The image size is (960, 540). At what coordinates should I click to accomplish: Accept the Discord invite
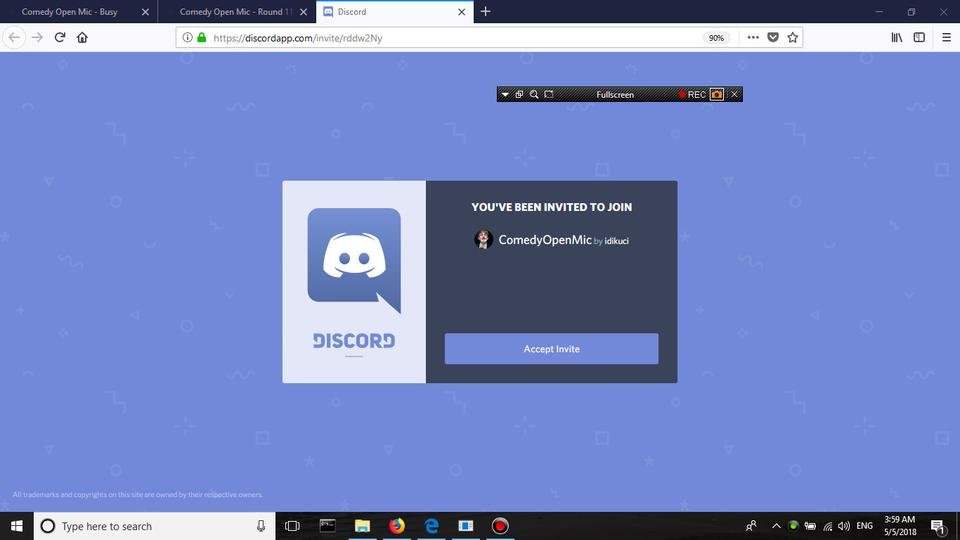tap(551, 348)
